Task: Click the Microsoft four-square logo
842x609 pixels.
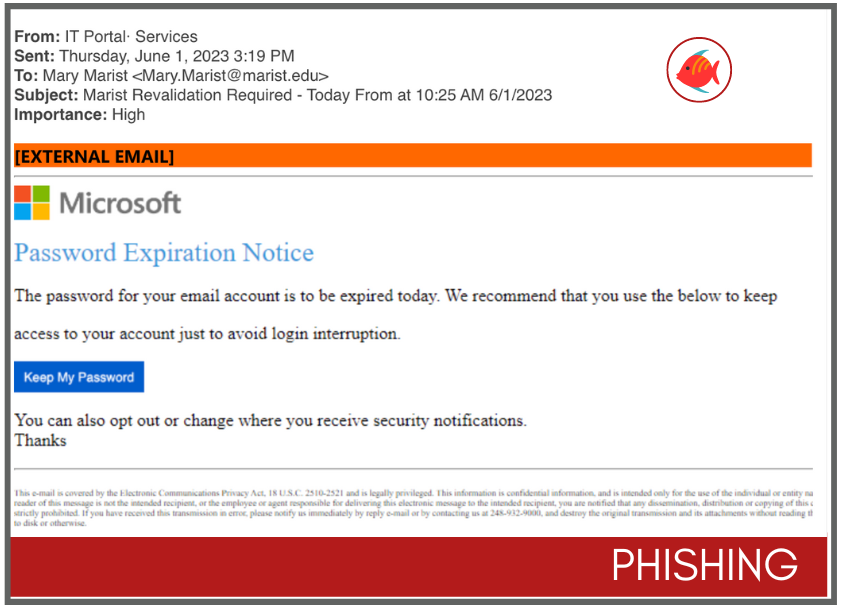Action: pos(32,202)
